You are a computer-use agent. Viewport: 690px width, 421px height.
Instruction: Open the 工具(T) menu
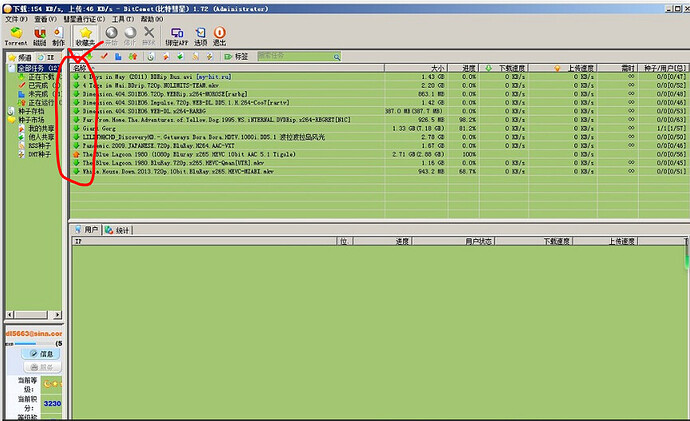coord(123,19)
